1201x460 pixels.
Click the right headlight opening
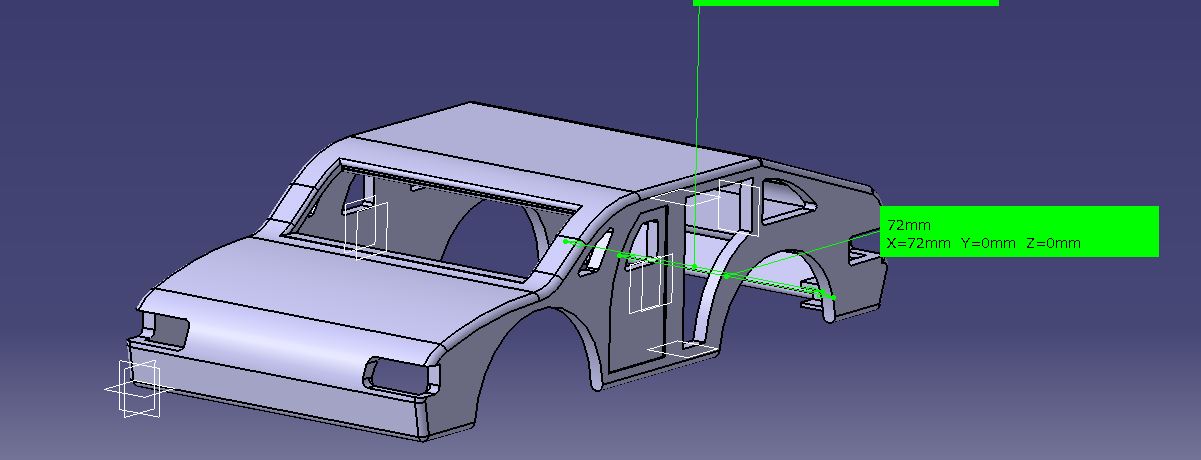(402, 374)
